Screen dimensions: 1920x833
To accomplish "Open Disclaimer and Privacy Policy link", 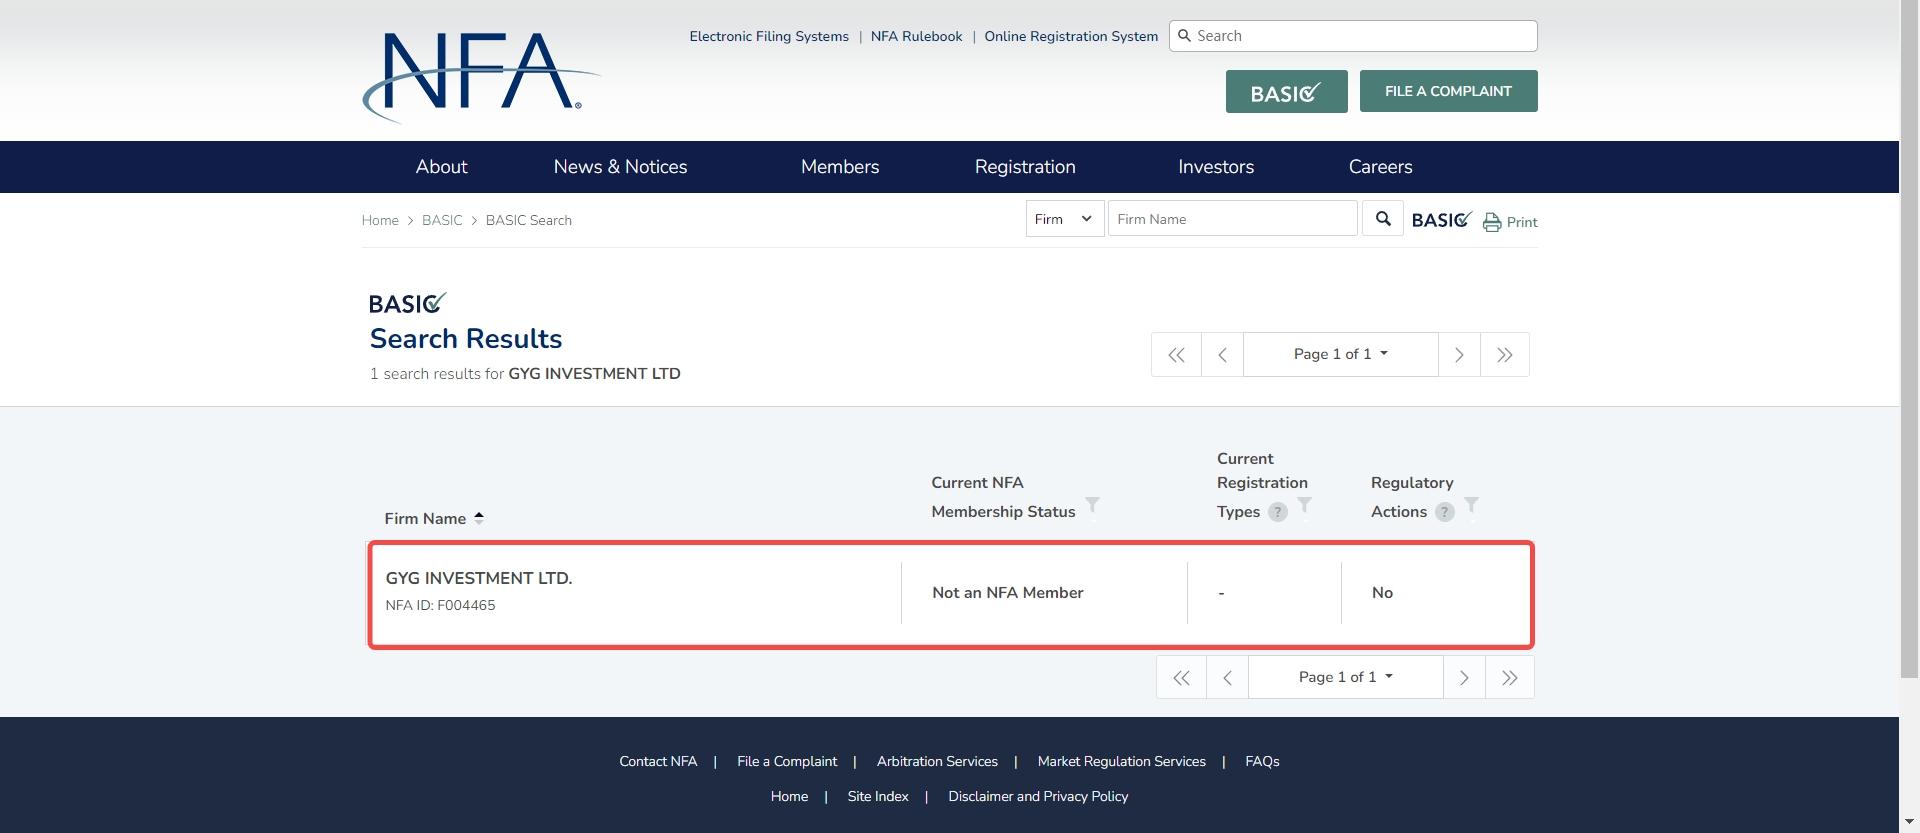I will coord(1038,797).
